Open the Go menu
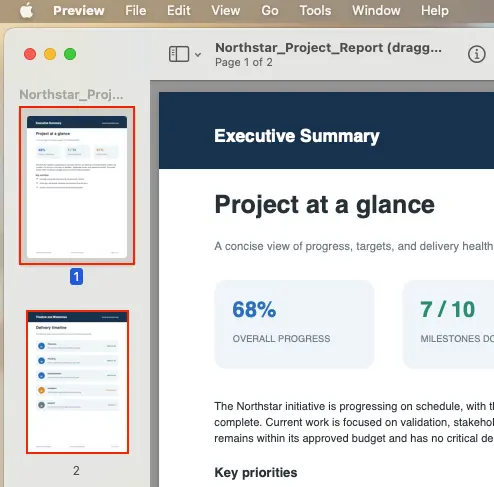Image resolution: width=494 pixels, height=487 pixels. pyautogui.click(x=270, y=11)
